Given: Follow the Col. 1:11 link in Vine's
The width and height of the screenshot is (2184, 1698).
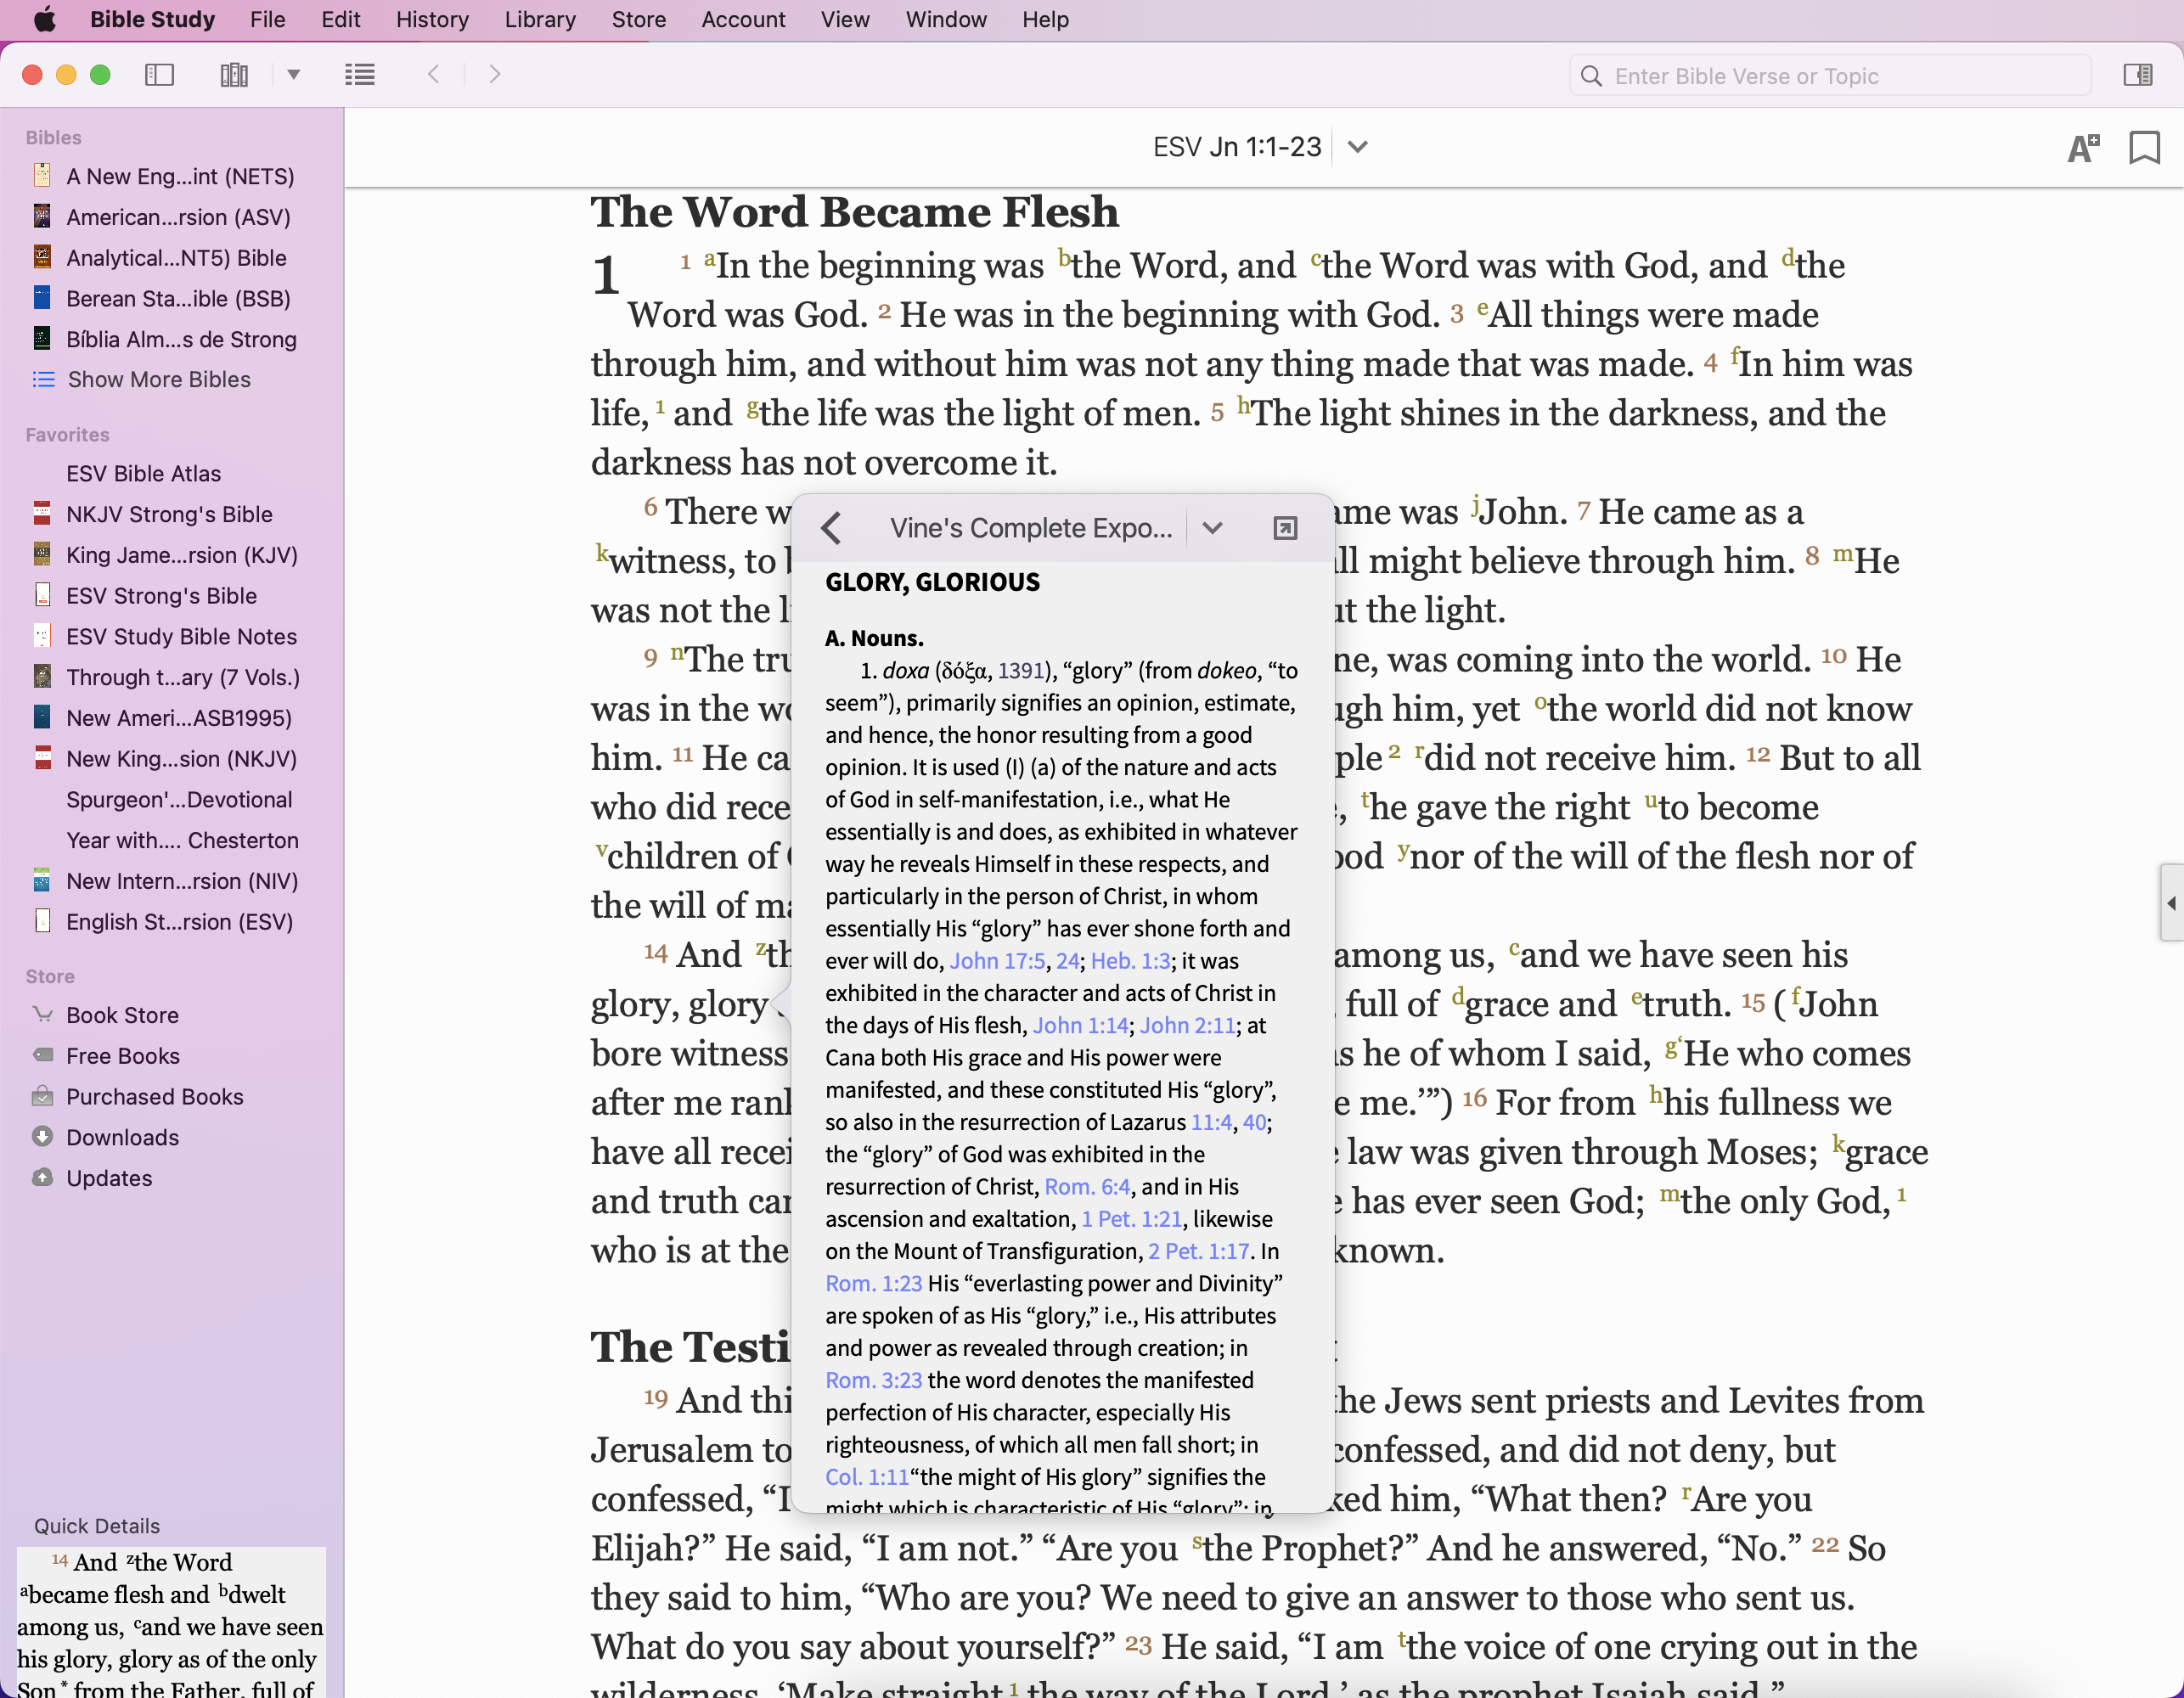Looking at the screenshot, I should (x=867, y=1478).
